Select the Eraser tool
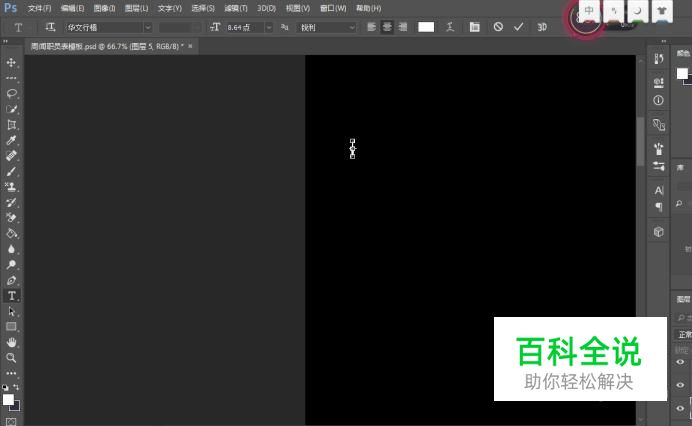Viewport: 692px width, 426px height. [11, 218]
